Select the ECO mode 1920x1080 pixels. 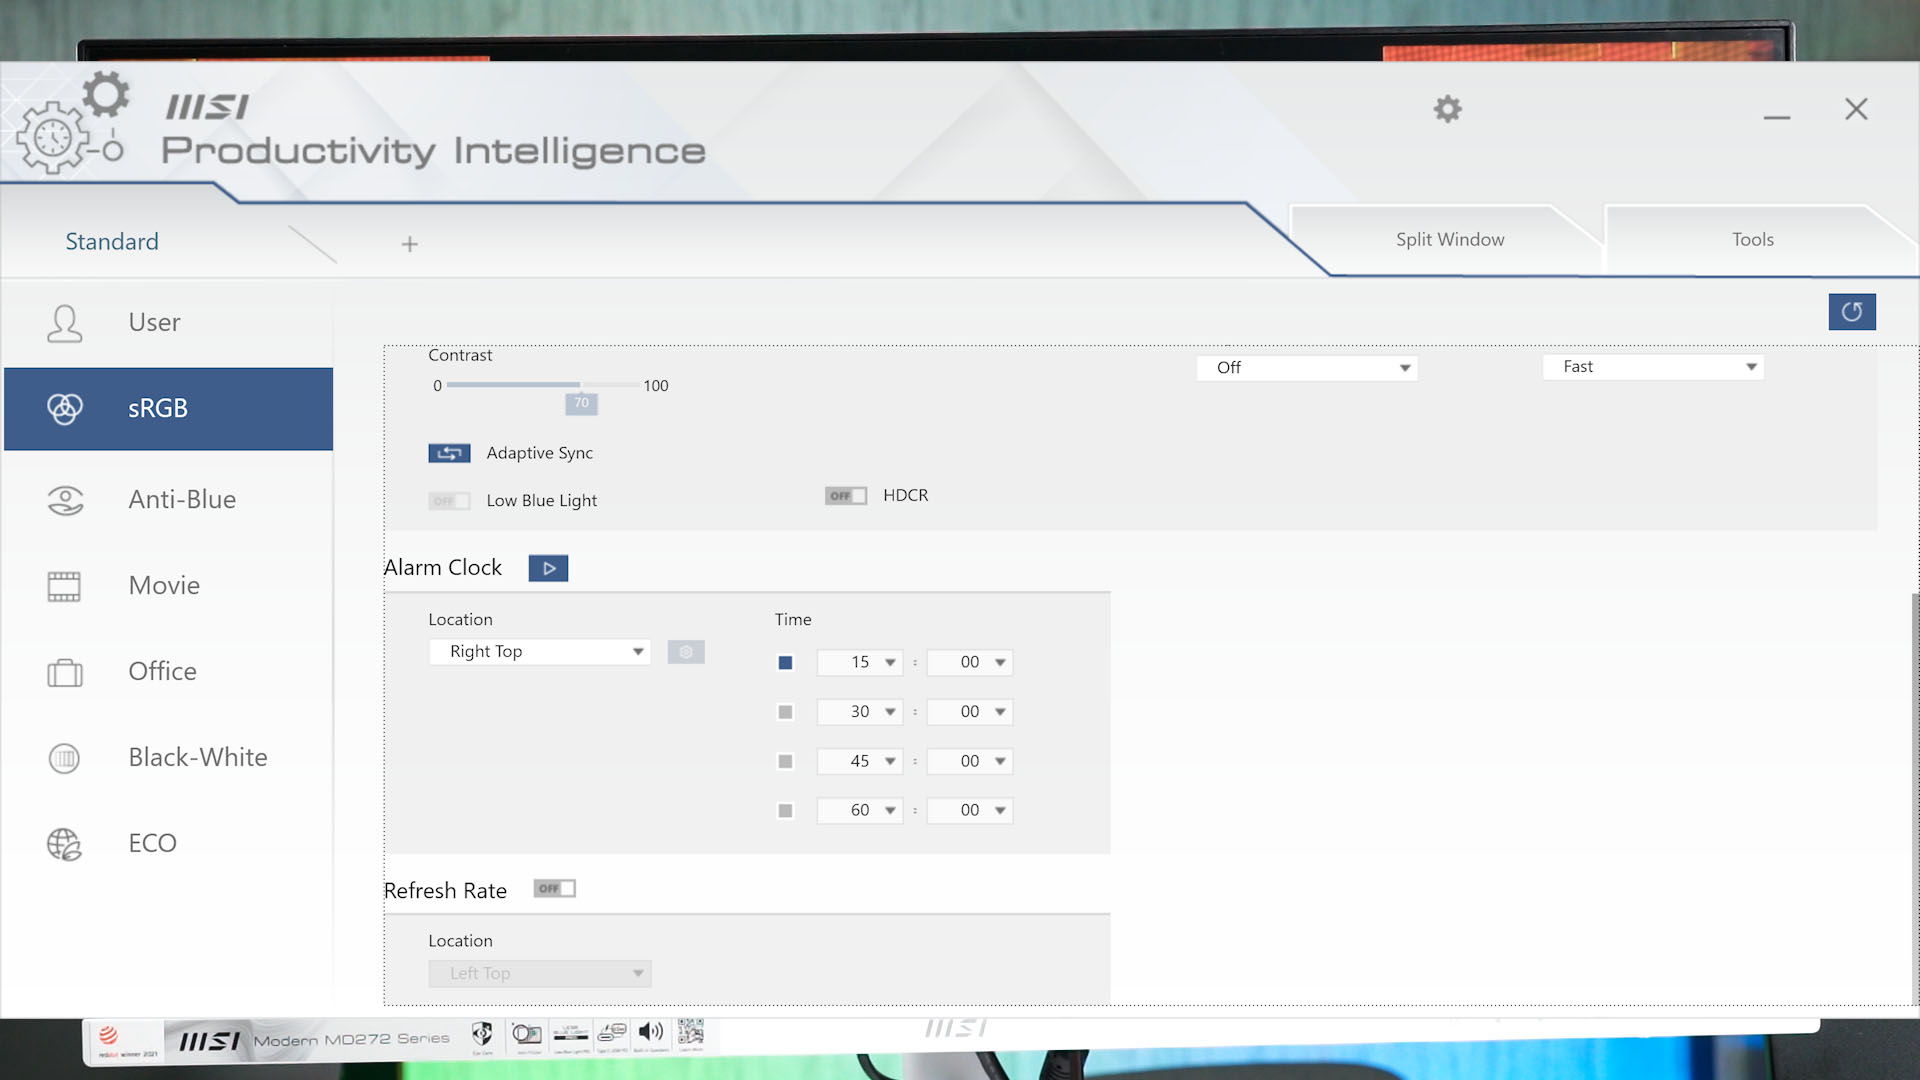[168, 843]
